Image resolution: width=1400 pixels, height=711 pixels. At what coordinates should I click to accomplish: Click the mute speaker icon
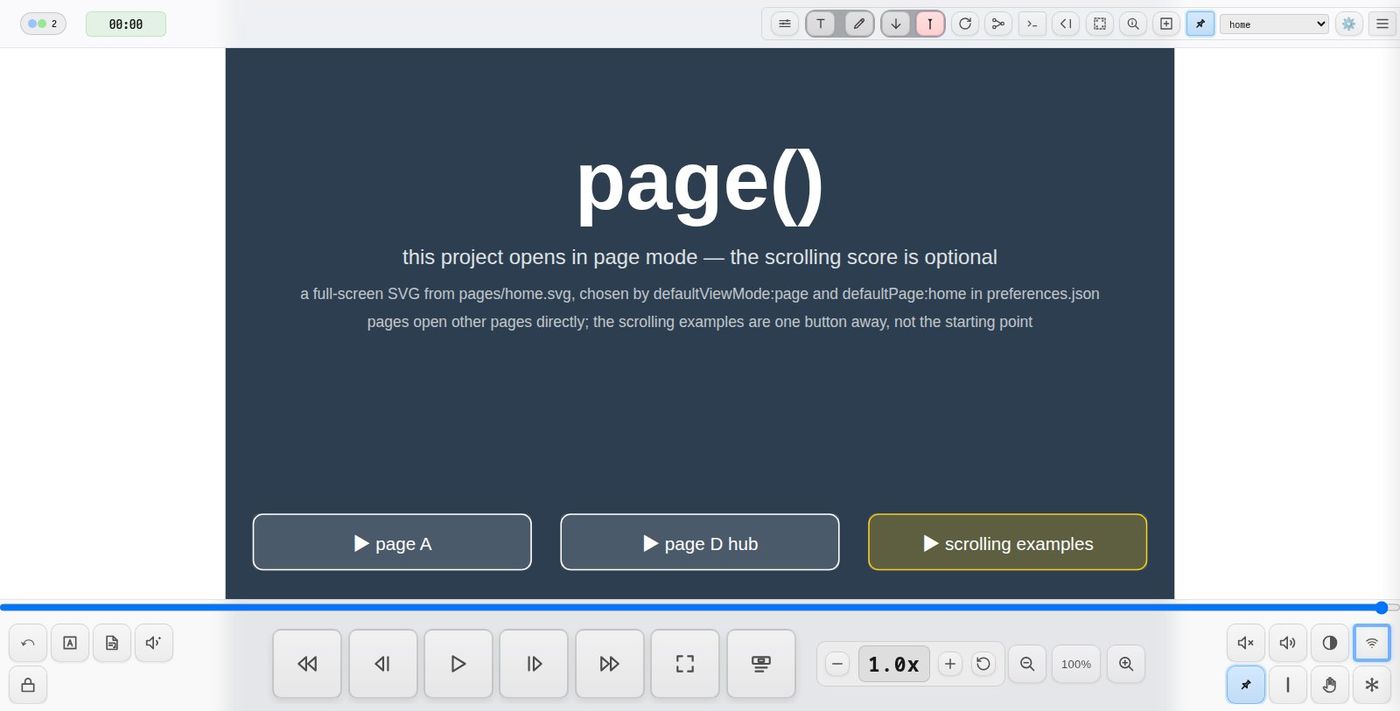(1246, 643)
